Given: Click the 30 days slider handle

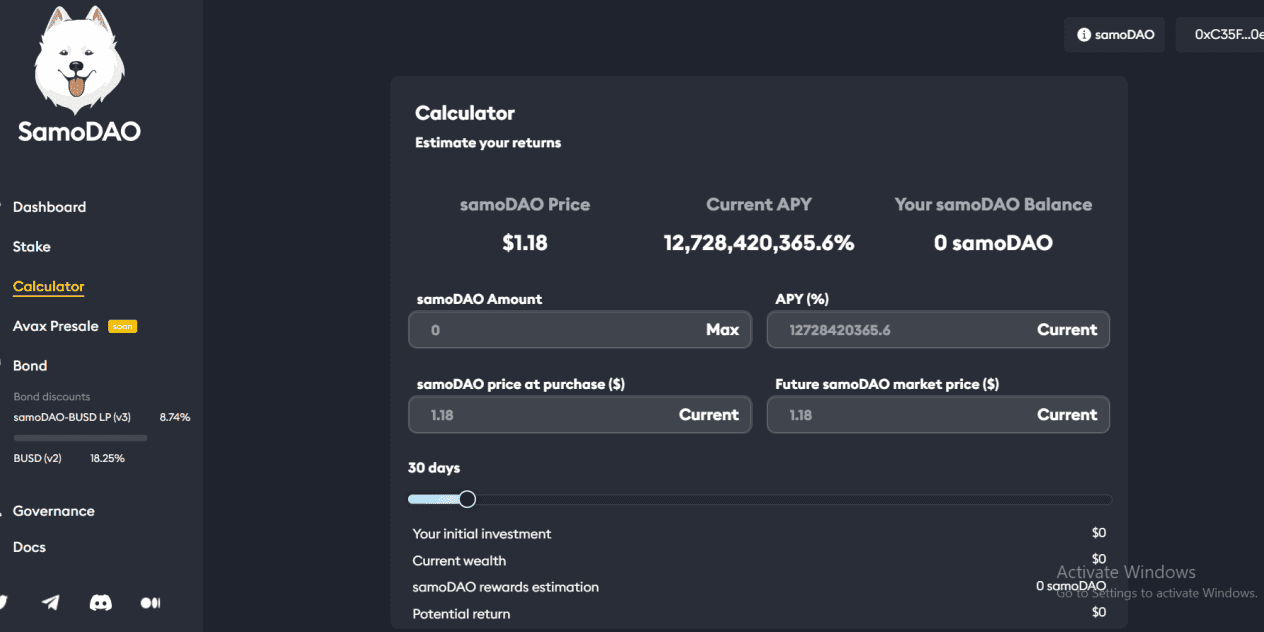Looking at the screenshot, I should pyautogui.click(x=467, y=499).
